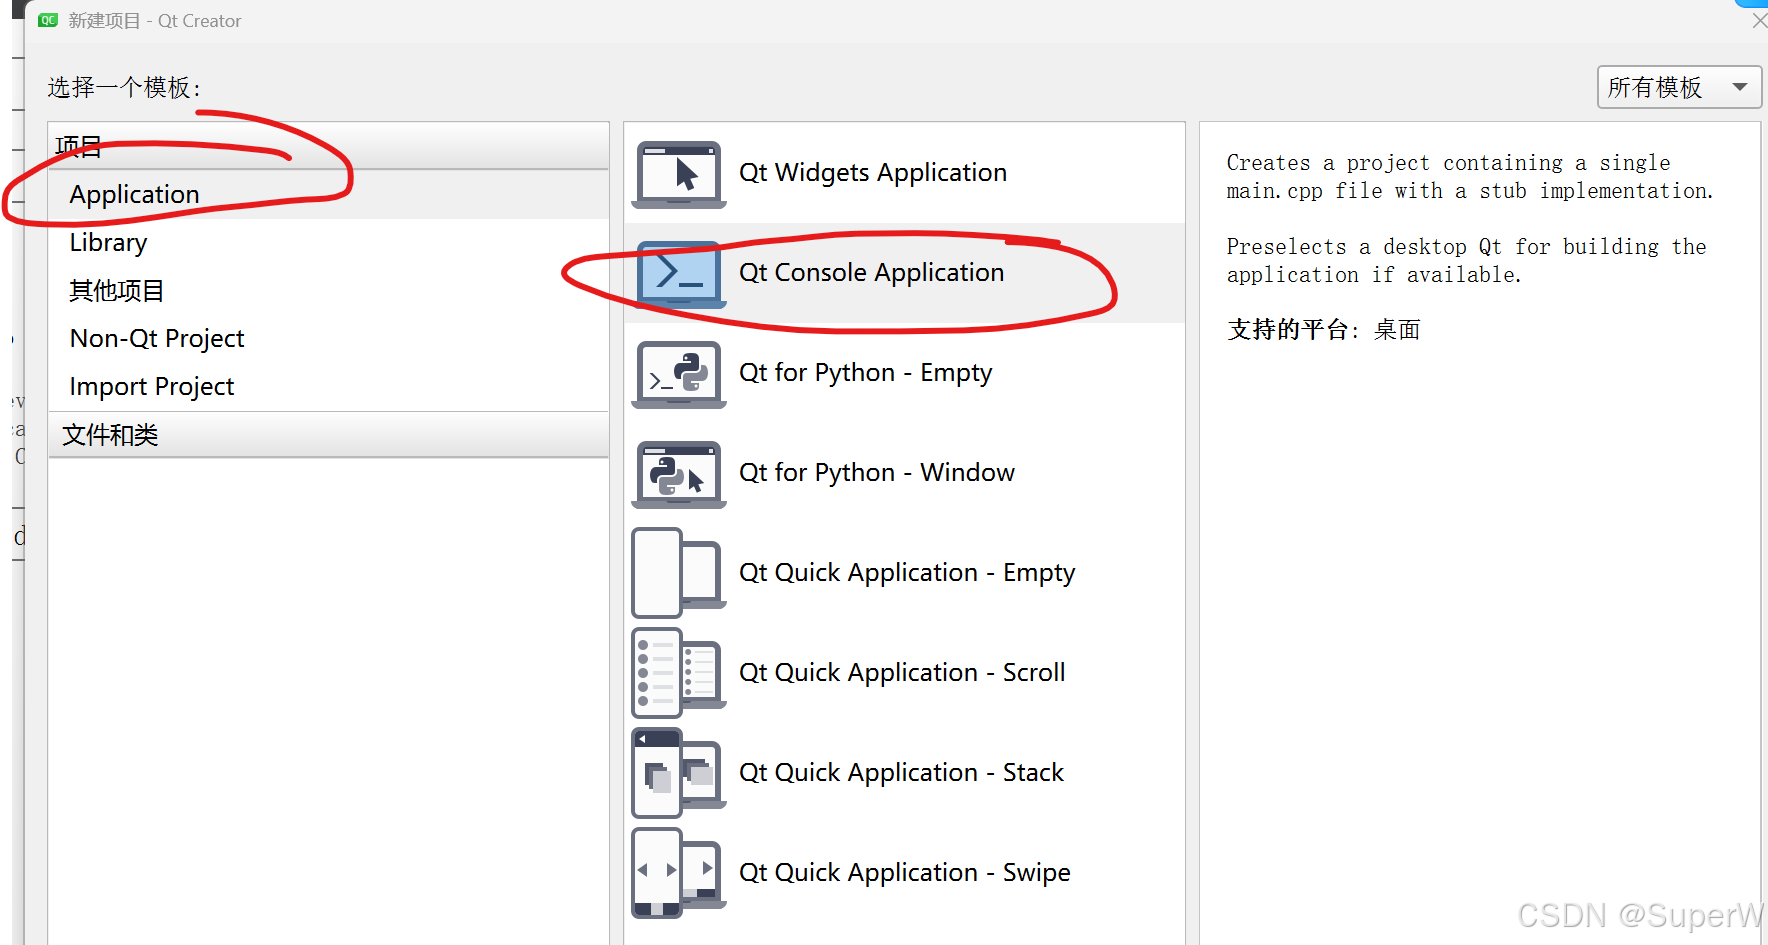Click the 文件和类 section header
Screen dimensions: 1768x945
coord(328,435)
